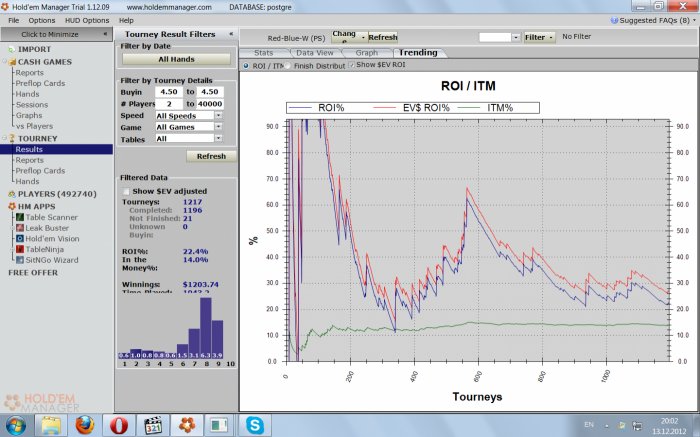Click the Skype taskbar icon
Screen dimensions: 700x437
point(255,424)
